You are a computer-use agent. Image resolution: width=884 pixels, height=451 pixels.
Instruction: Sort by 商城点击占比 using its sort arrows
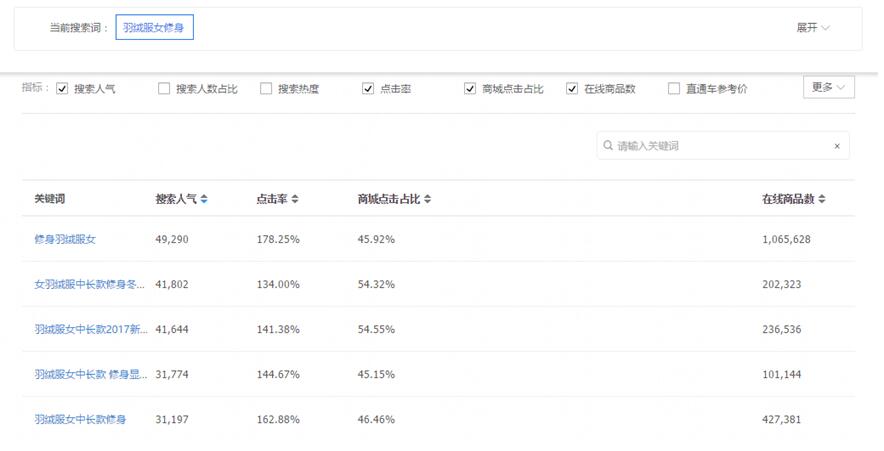(x=427, y=199)
